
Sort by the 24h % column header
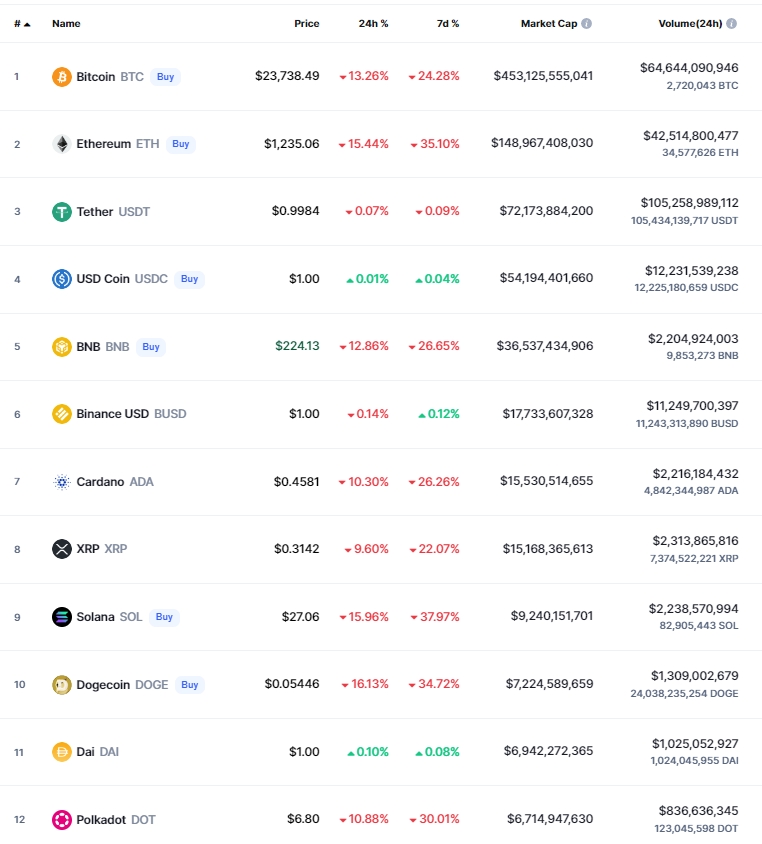coord(373,24)
